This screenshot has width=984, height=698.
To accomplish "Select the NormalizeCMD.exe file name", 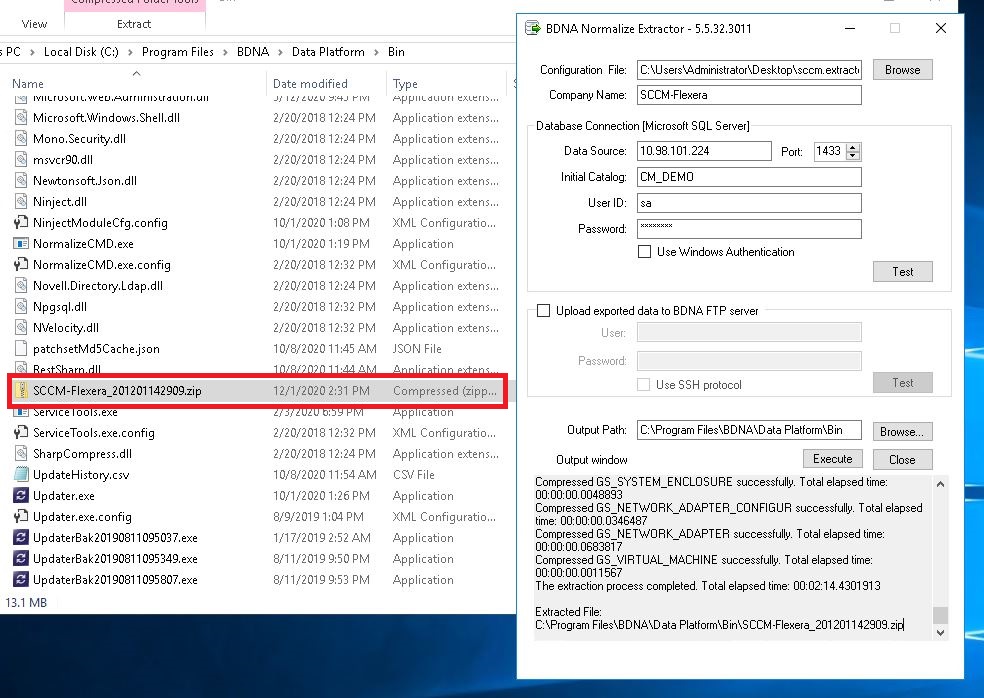I will tap(83, 244).
